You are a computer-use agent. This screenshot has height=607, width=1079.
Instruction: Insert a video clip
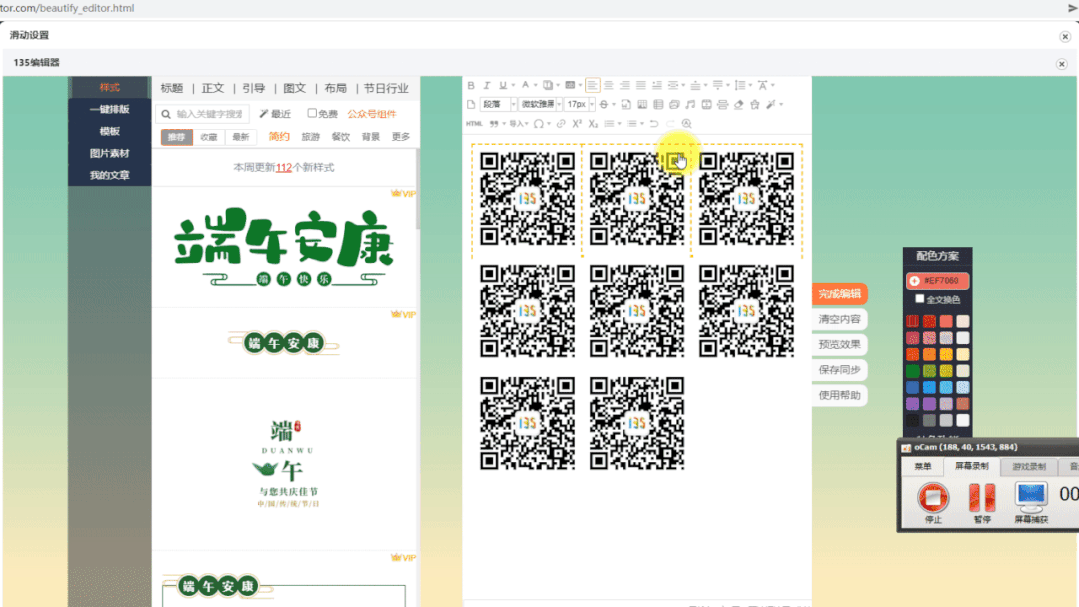[707, 105]
